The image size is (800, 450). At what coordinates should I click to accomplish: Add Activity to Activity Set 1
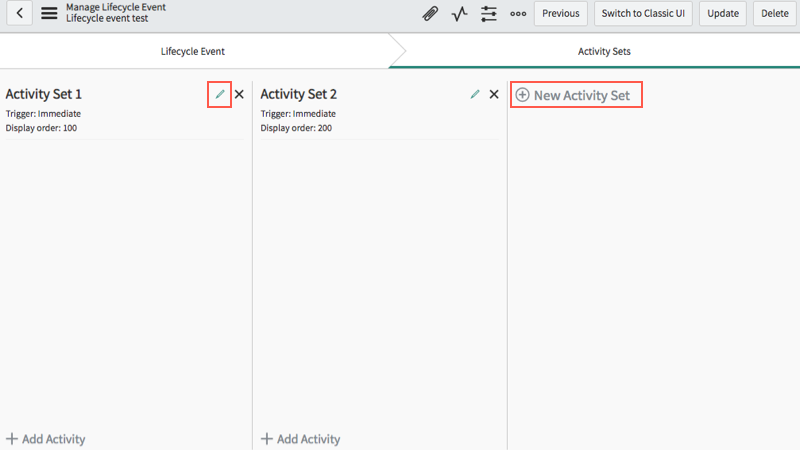[45, 439]
